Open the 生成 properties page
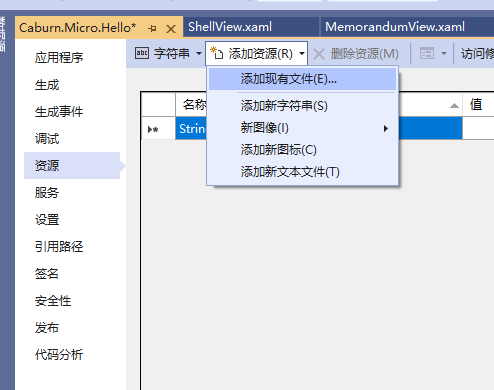The height and width of the screenshot is (390, 494). [47, 85]
